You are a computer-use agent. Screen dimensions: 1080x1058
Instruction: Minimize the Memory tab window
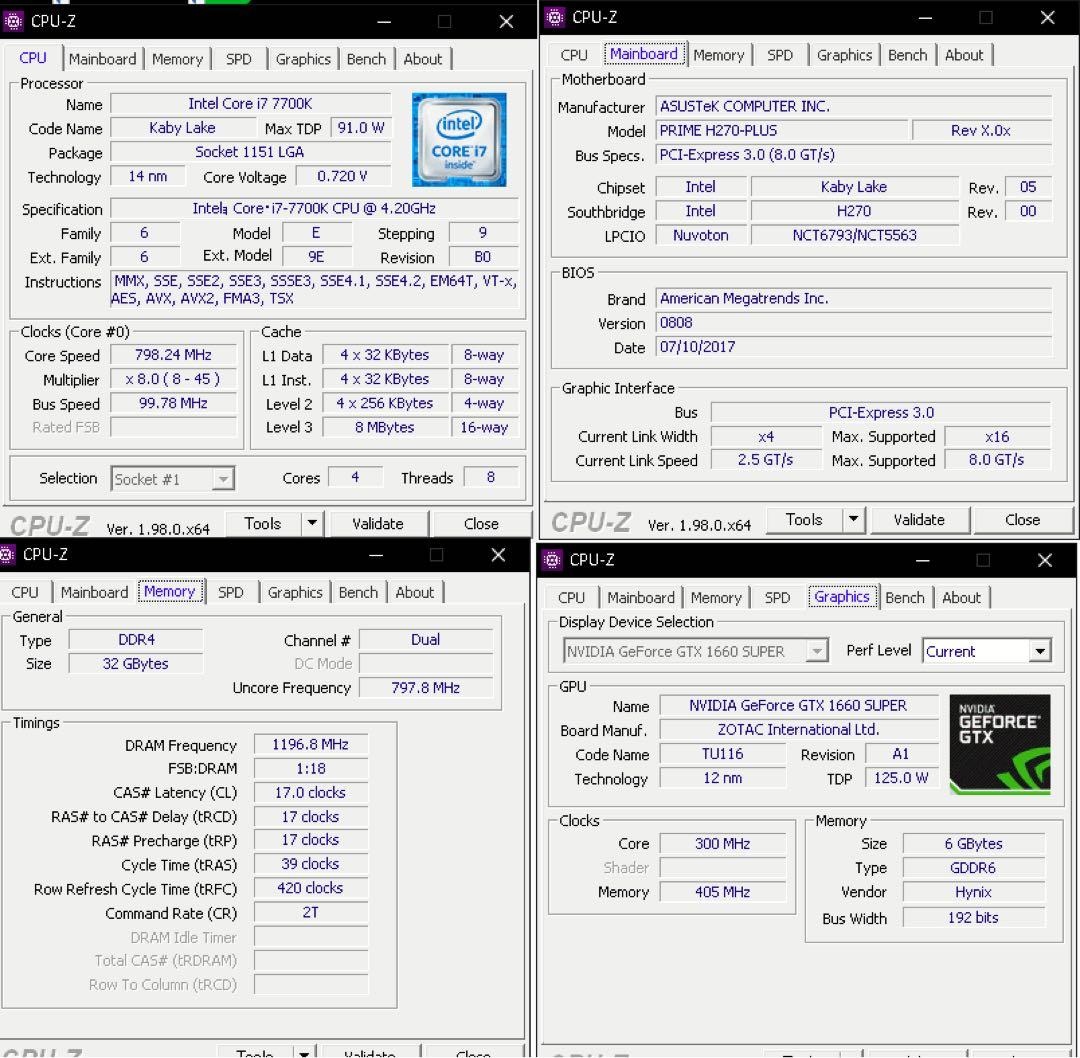point(376,555)
